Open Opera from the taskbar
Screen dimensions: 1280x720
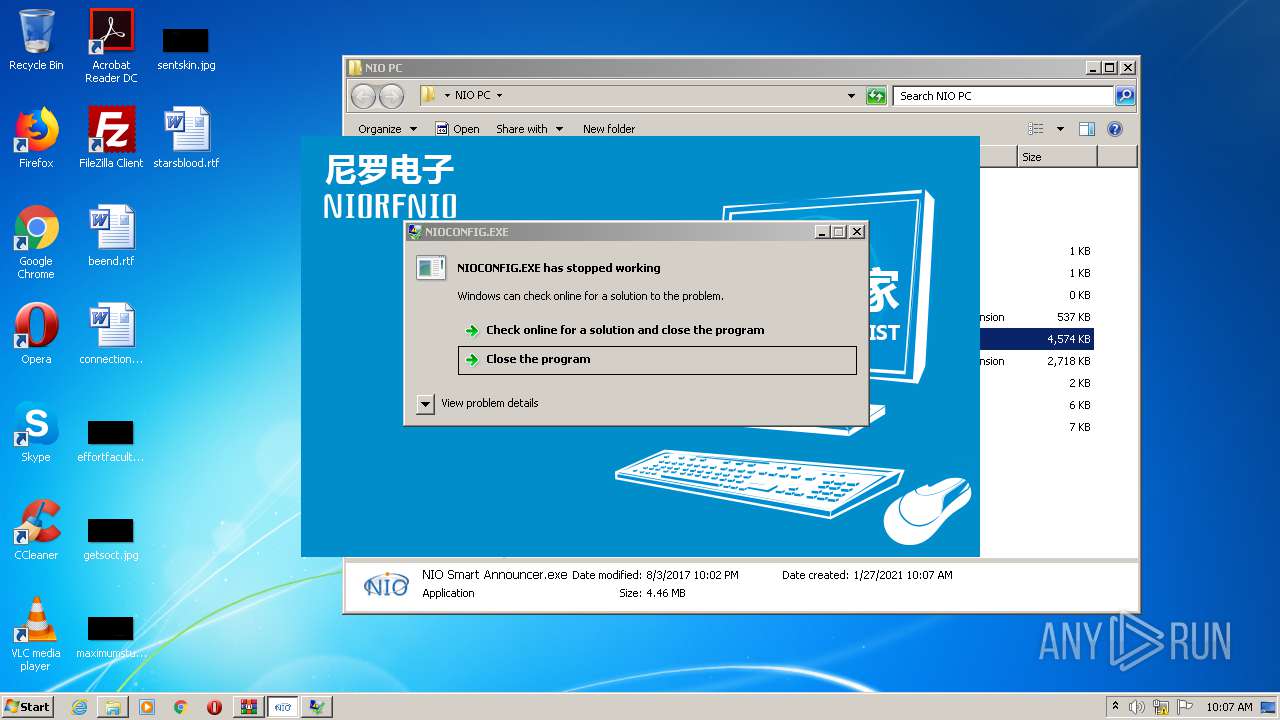coord(214,707)
